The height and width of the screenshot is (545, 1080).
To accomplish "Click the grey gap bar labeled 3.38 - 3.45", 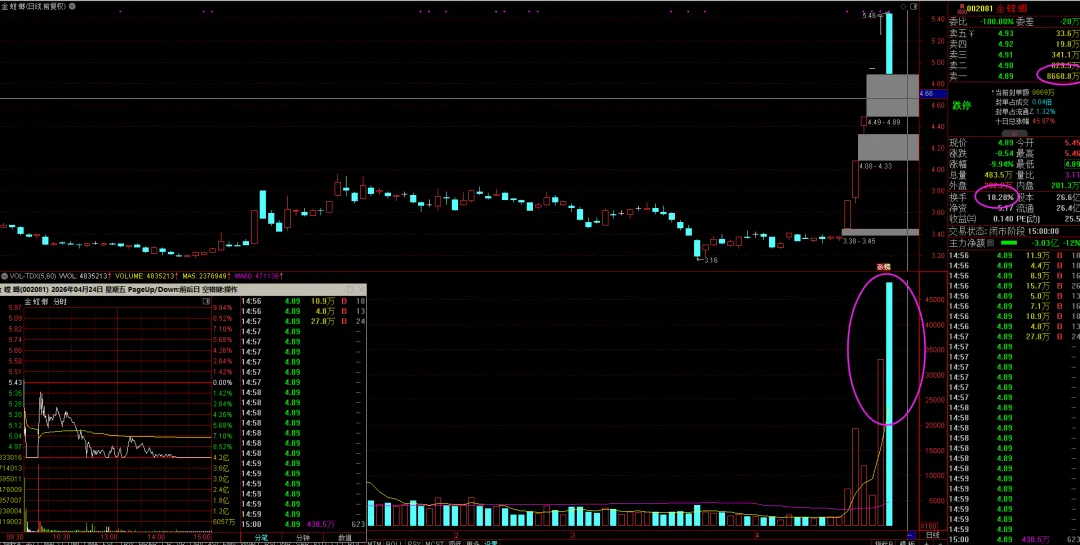I will coord(880,232).
